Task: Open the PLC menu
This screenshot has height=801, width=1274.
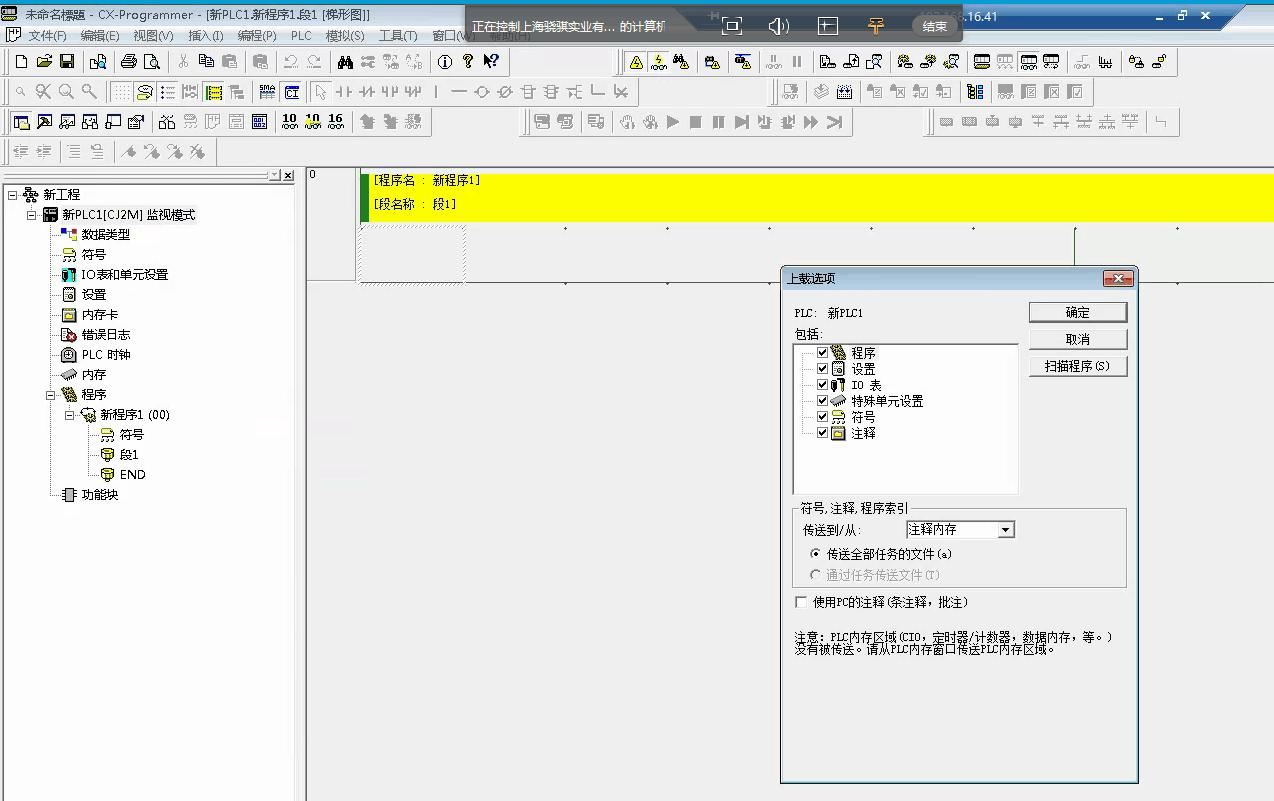Action: point(301,36)
